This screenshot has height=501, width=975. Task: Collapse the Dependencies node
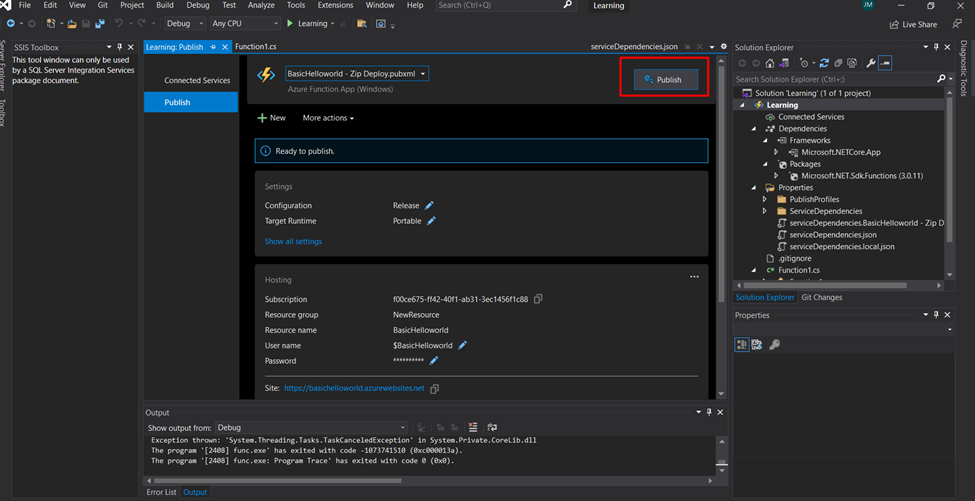[x=754, y=129]
